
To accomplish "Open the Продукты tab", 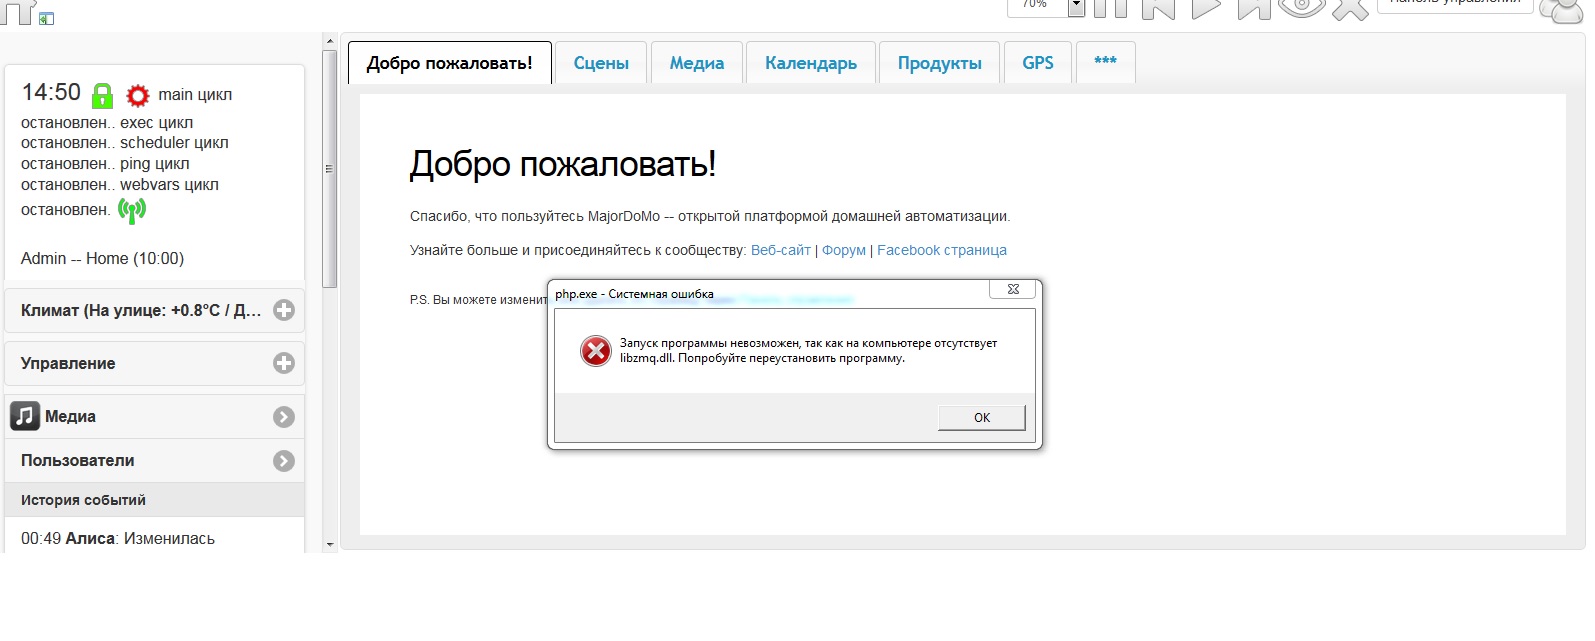I will click(x=940, y=63).
